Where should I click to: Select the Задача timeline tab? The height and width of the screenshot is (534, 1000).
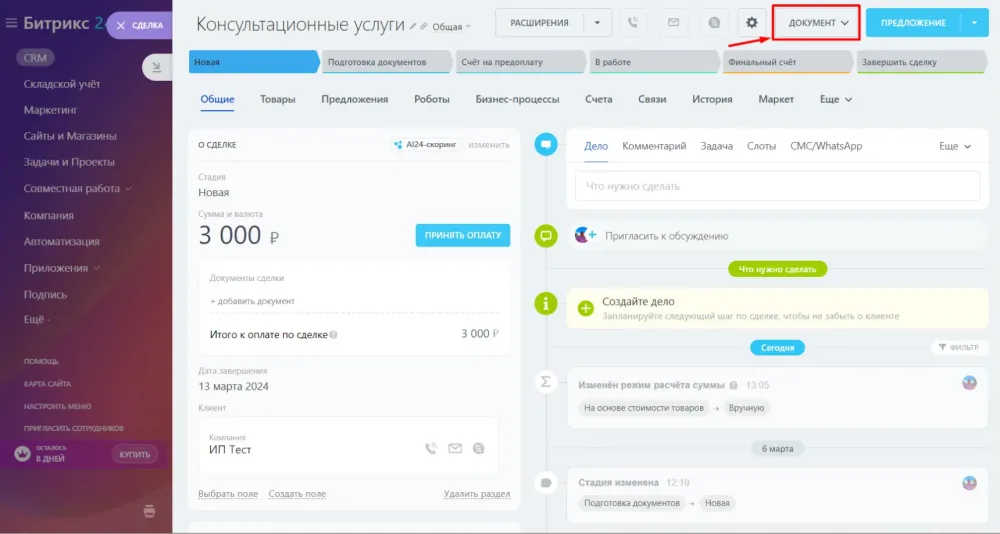pyautogui.click(x=717, y=146)
